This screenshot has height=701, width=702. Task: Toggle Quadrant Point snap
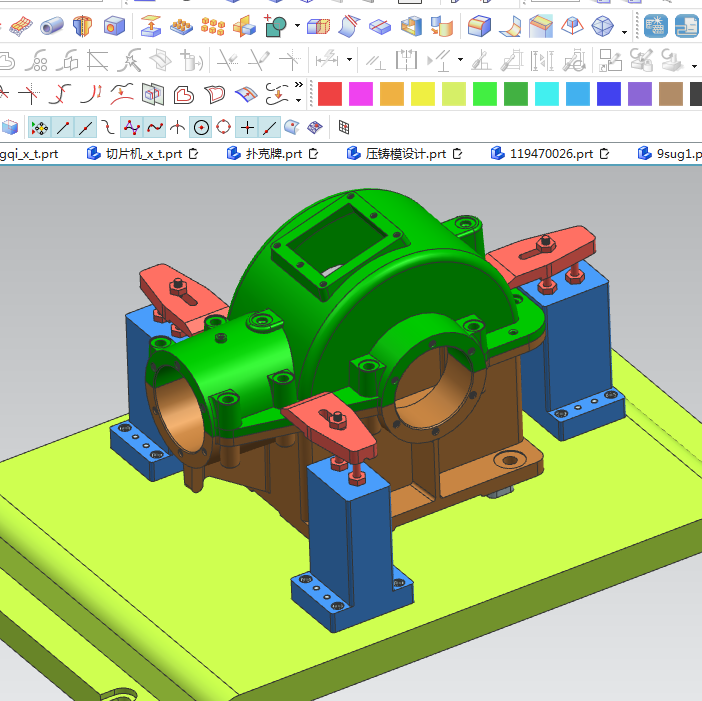coord(223,127)
